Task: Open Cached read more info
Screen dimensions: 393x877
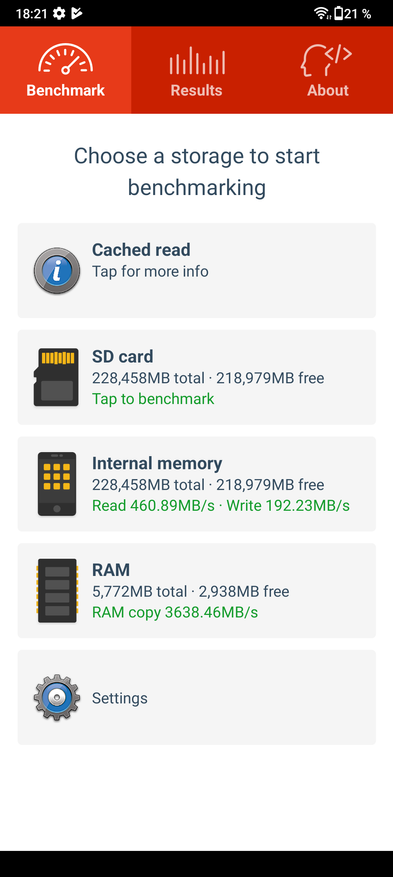Action: [x=150, y=272]
